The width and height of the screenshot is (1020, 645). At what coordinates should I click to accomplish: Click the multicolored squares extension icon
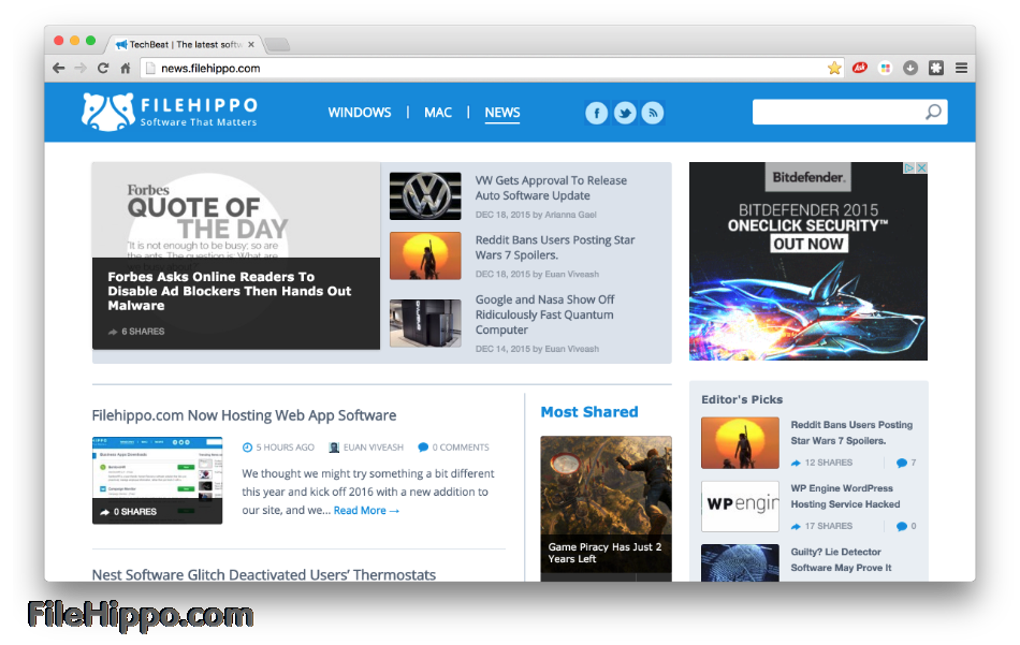(885, 68)
